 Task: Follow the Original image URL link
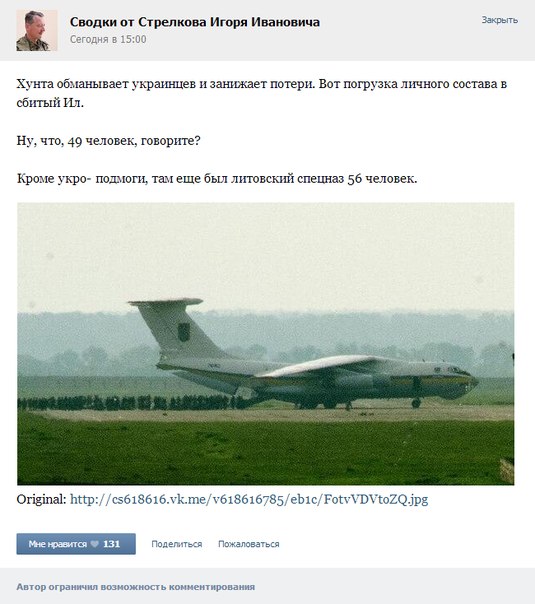pos(249,499)
